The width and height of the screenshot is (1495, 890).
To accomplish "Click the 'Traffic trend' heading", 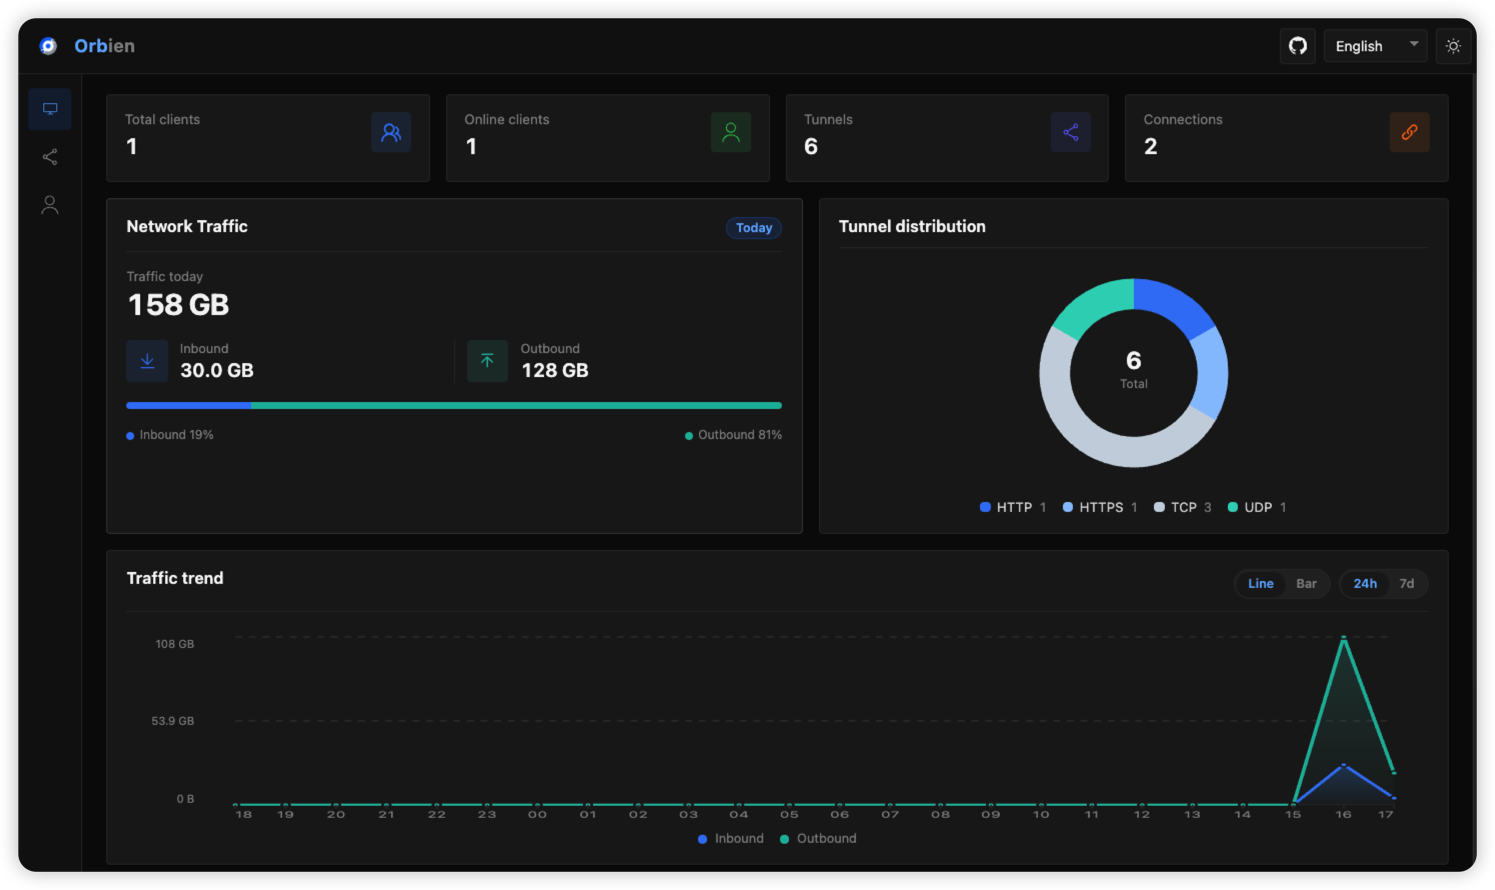I will (175, 578).
